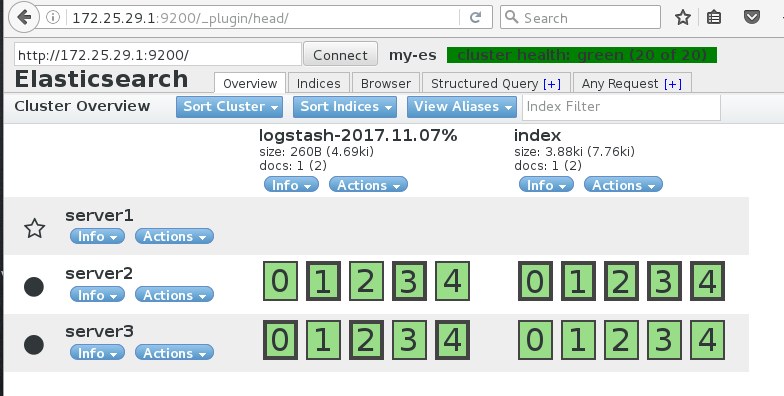Image resolution: width=784 pixels, height=396 pixels.
Task: Click the my-es cluster name
Action: 413,55
